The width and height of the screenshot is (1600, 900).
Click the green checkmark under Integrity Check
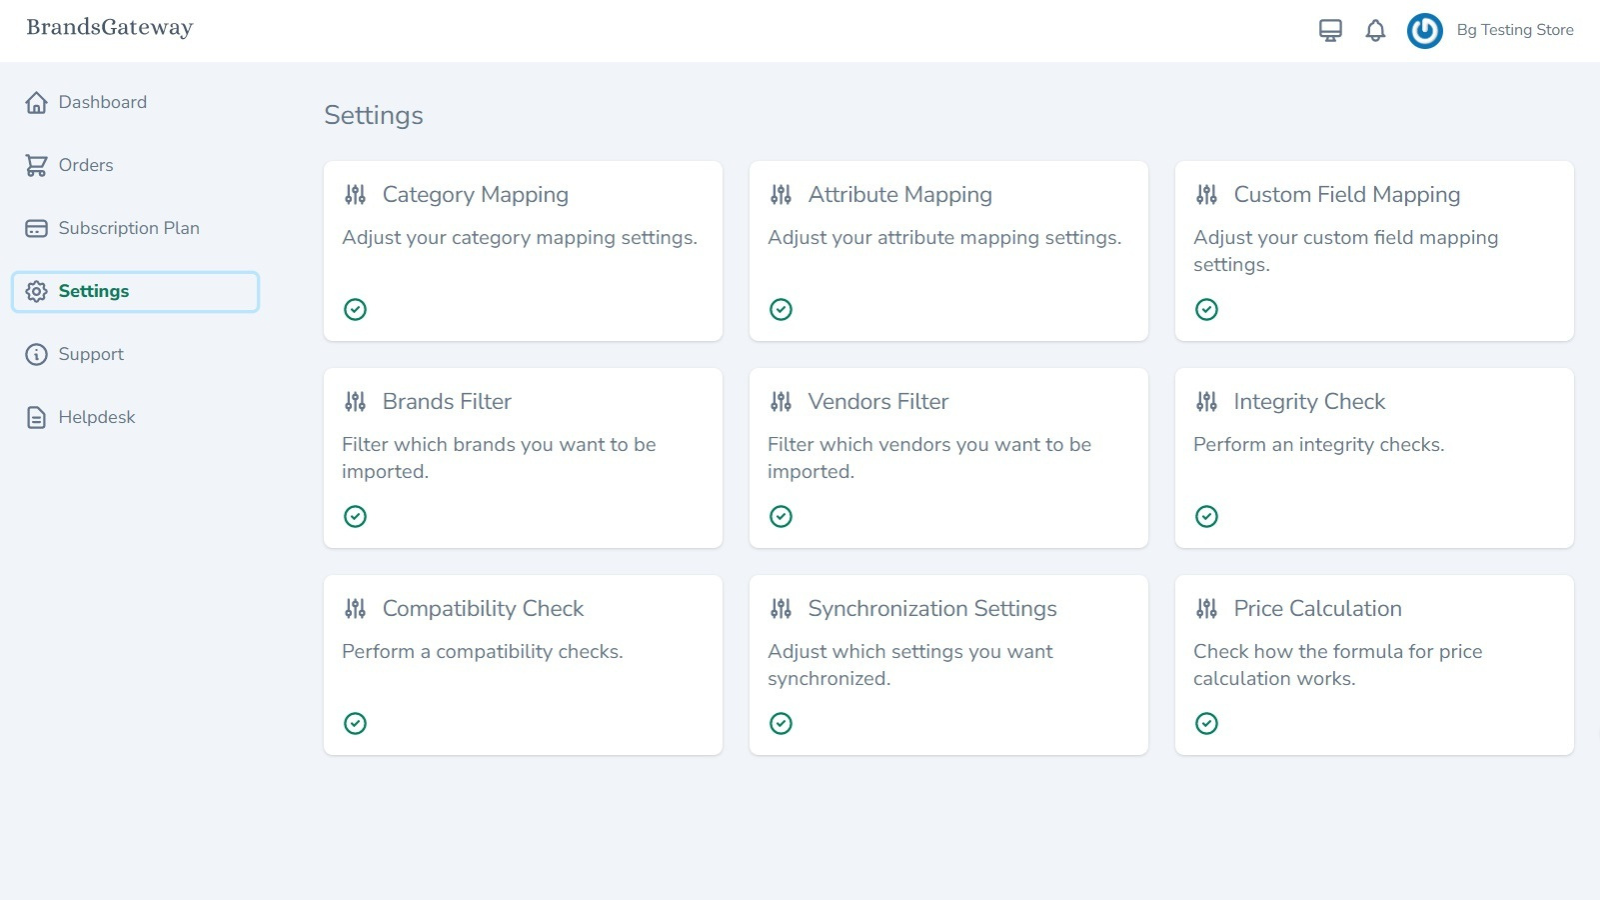1207,516
